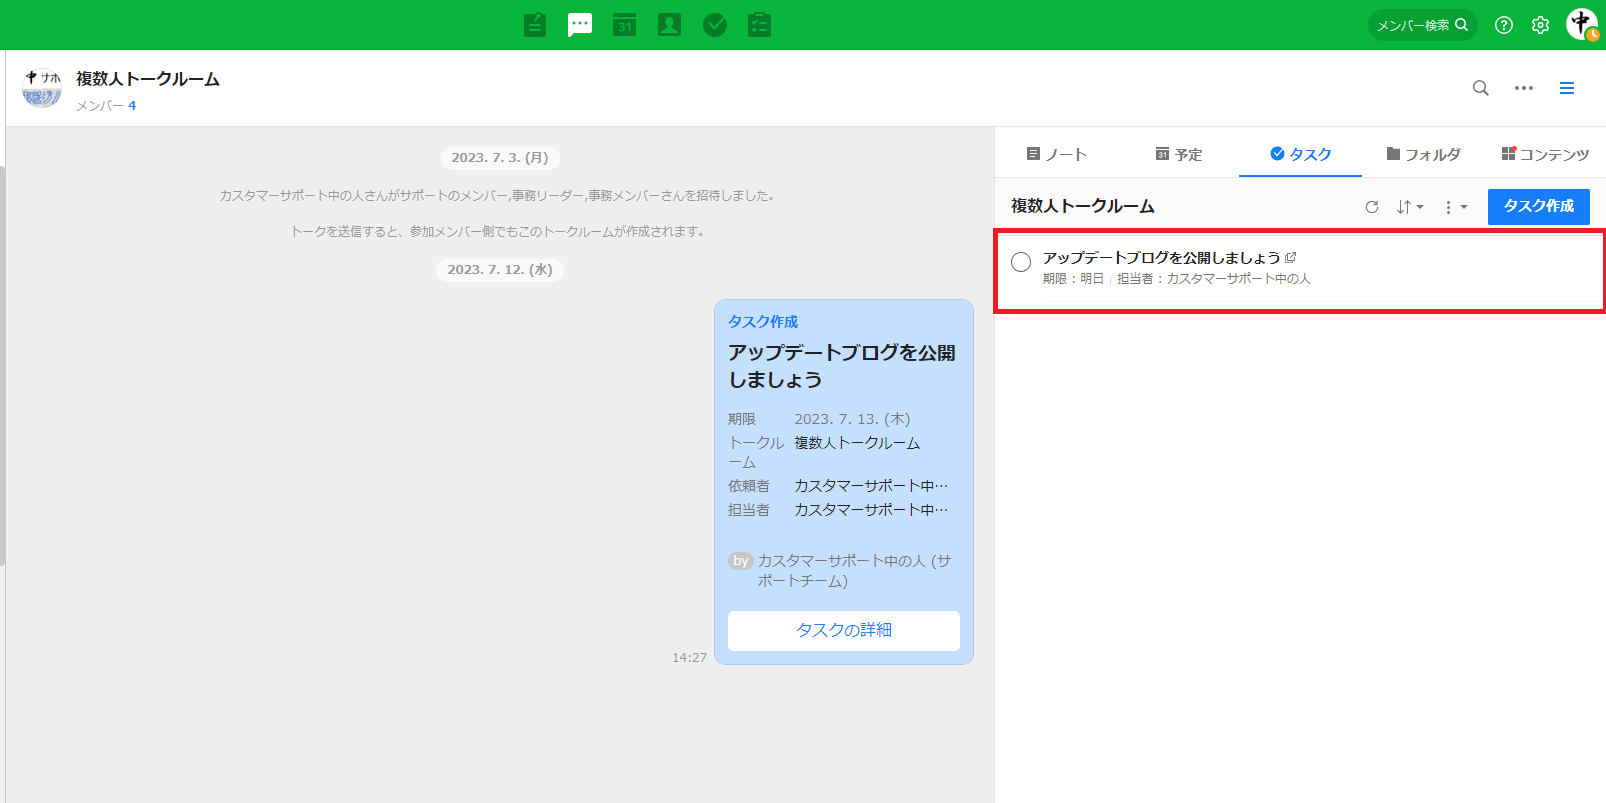1606x803 pixels.
Task: Open the talk room three-dot menu
Action: click(x=1524, y=88)
